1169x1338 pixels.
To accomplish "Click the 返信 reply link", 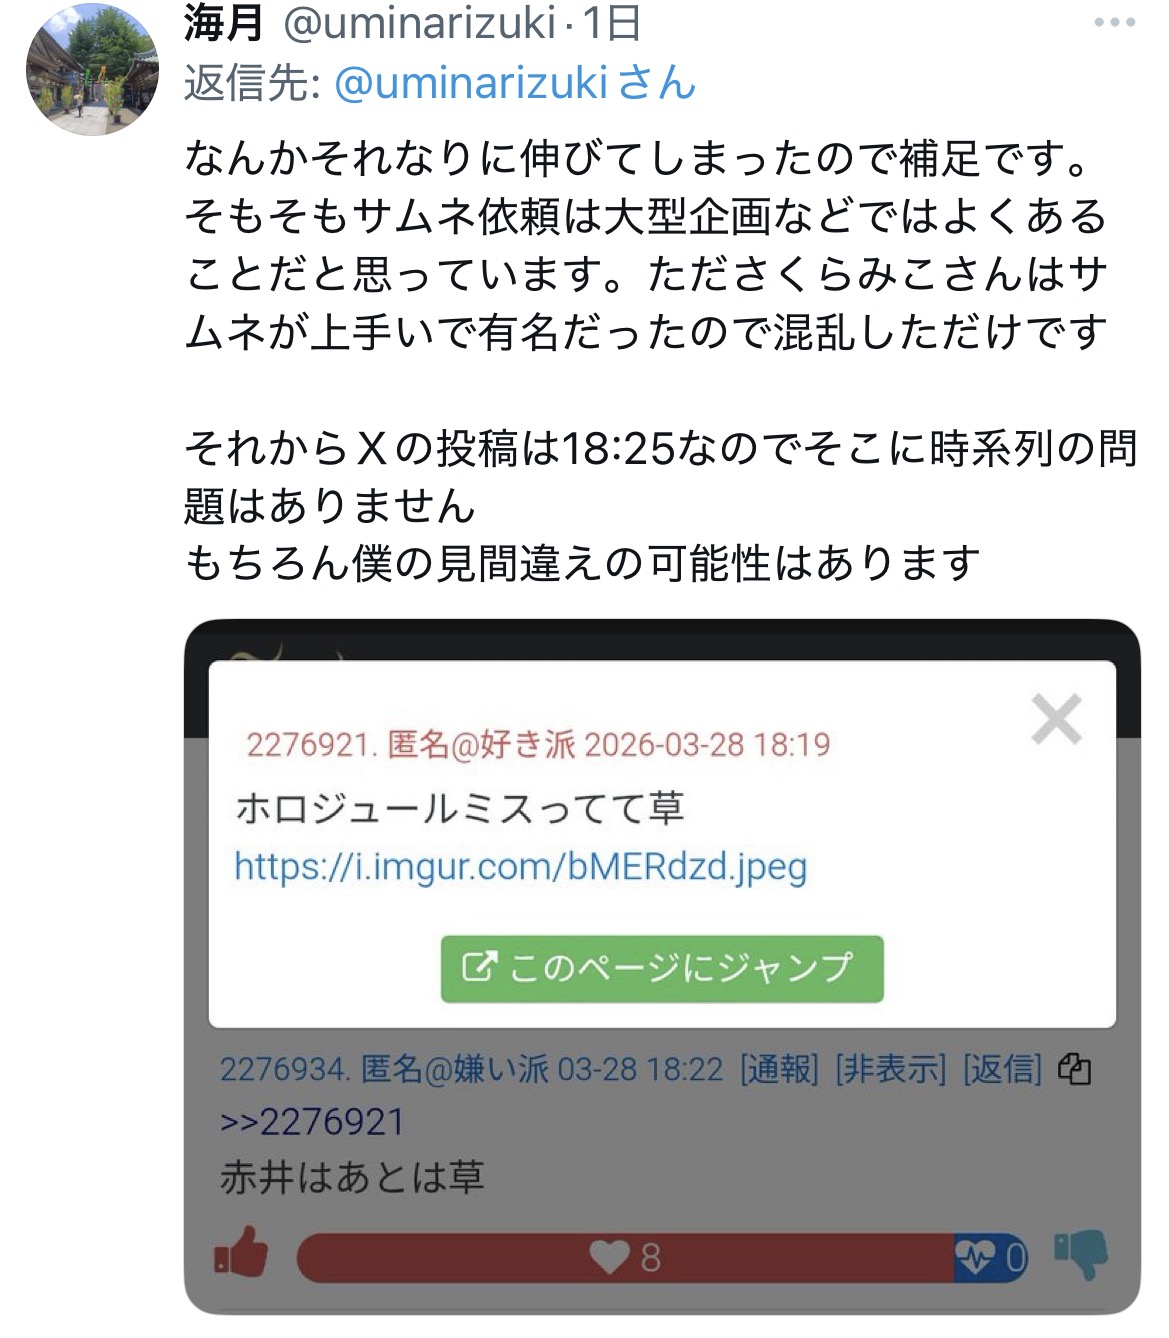I will coord(1002,1069).
